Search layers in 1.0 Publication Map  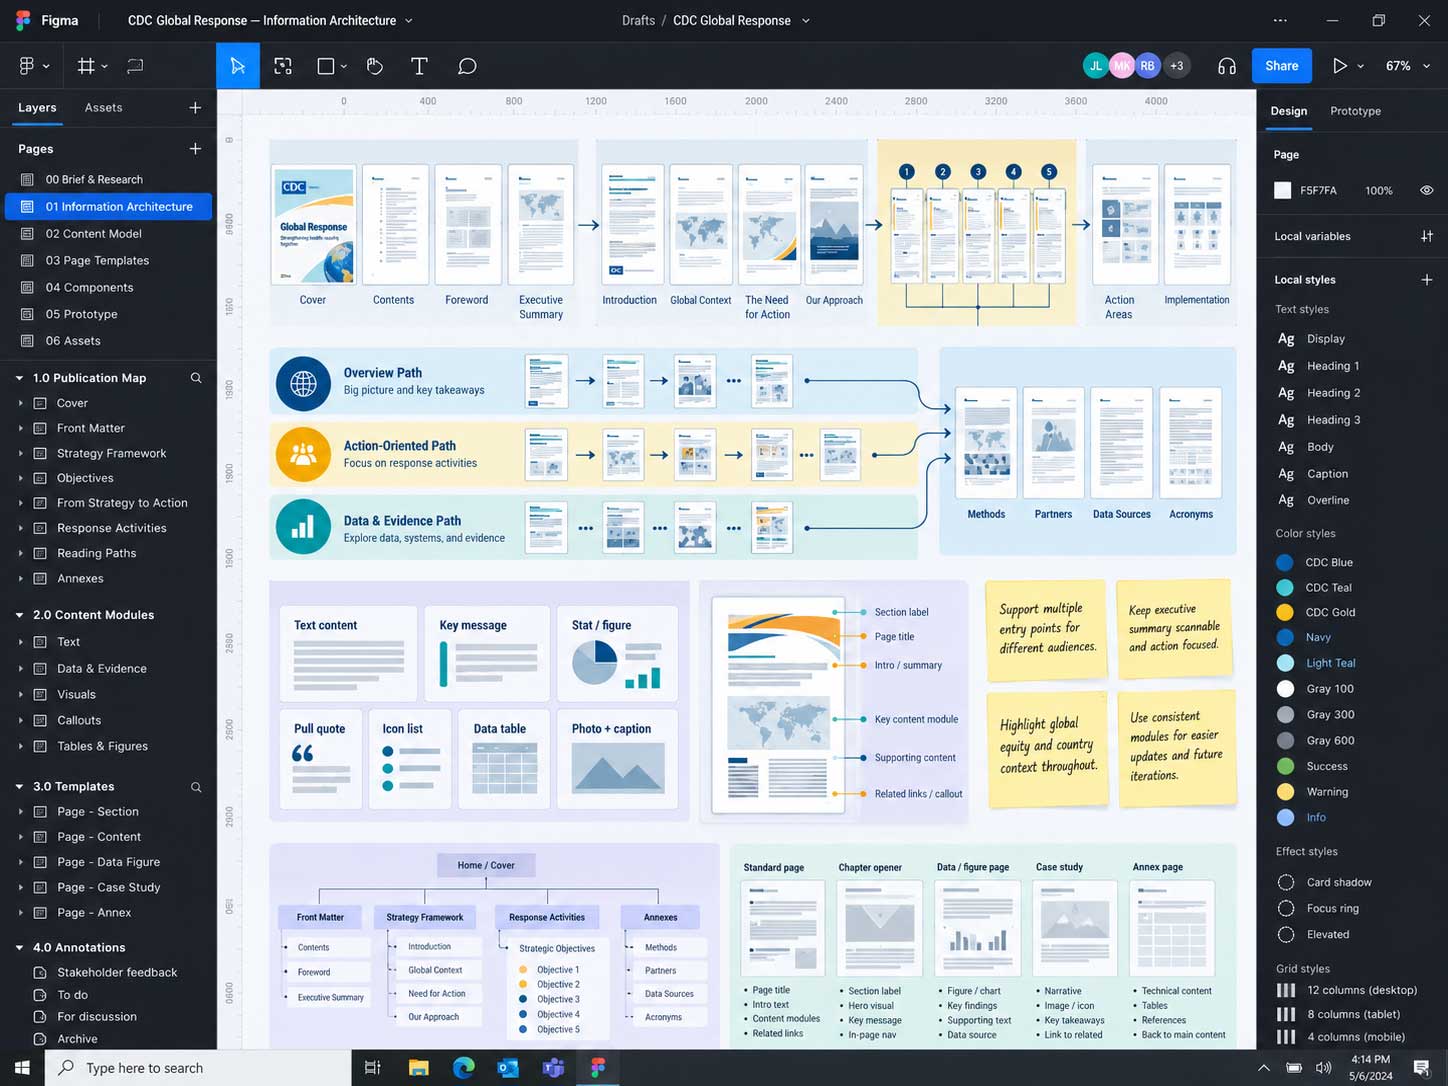tap(196, 378)
